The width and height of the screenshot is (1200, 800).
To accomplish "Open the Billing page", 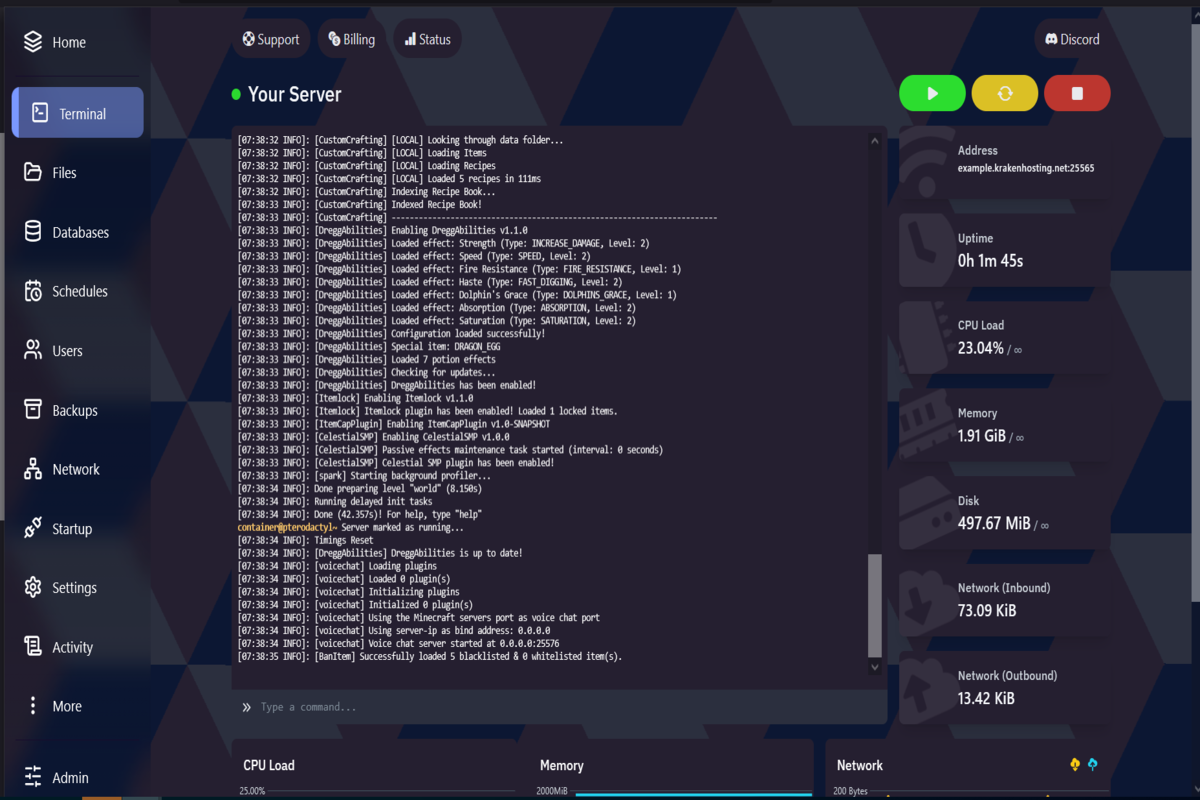I will pyautogui.click(x=351, y=38).
